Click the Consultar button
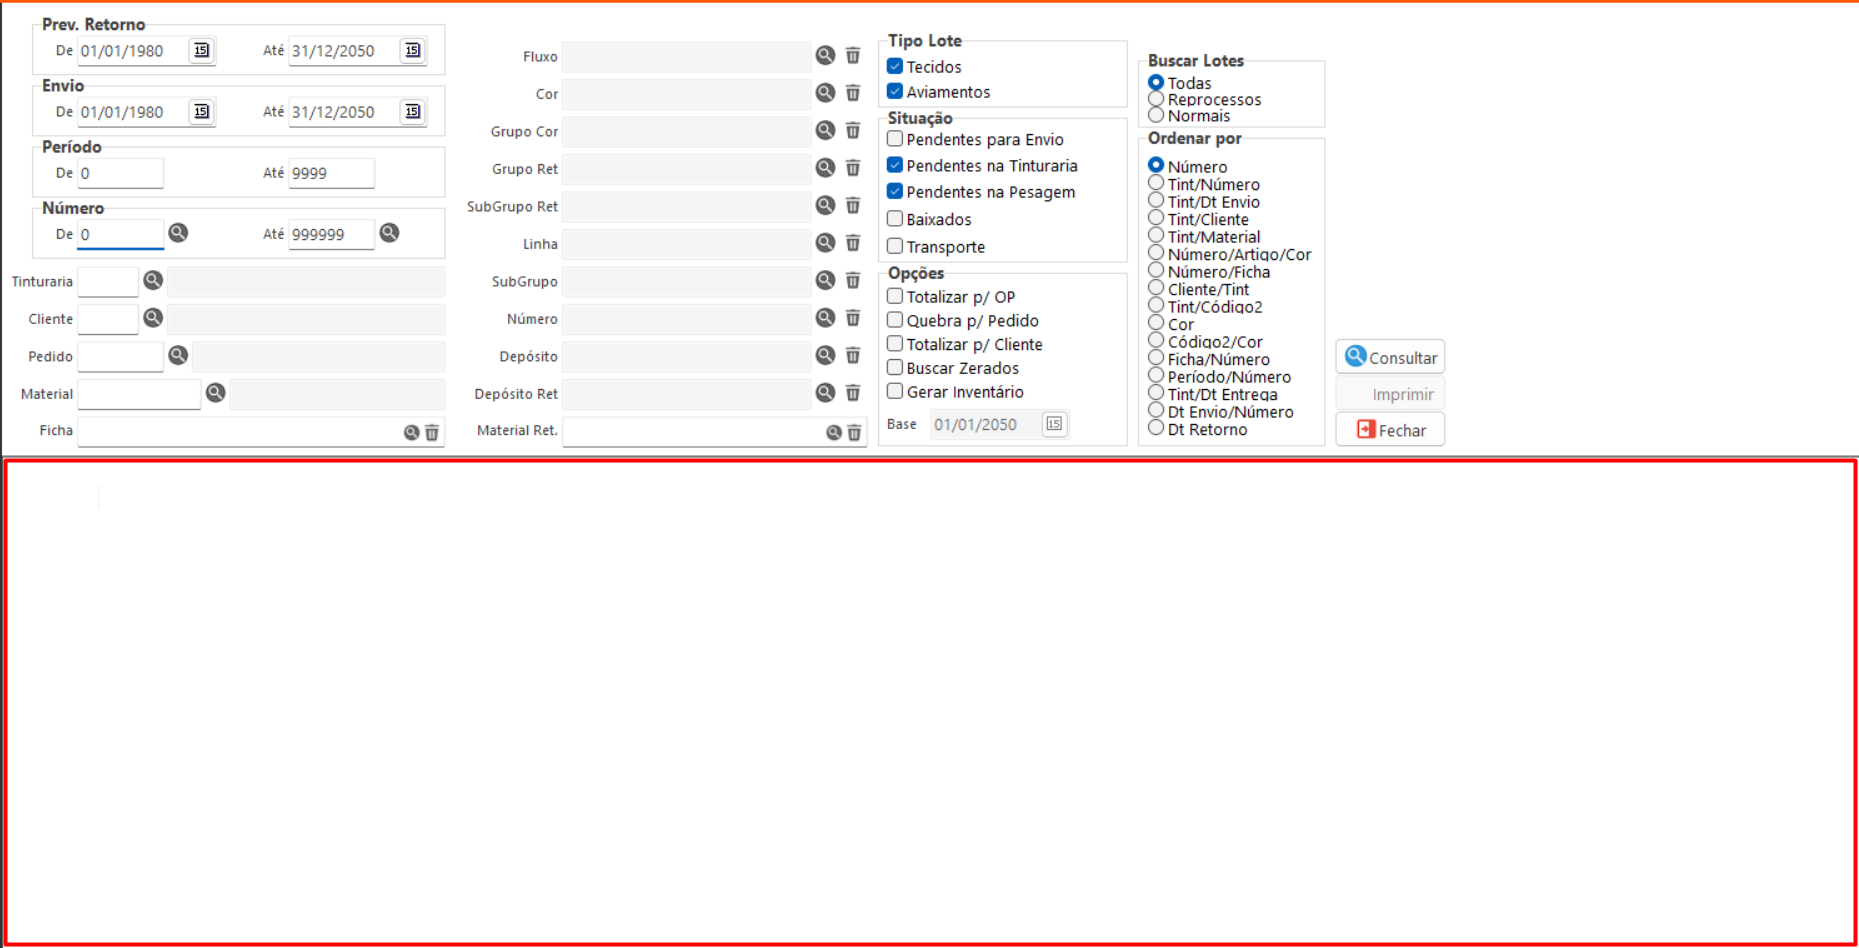Screen dimensions: 1859x948 point(1390,357)
